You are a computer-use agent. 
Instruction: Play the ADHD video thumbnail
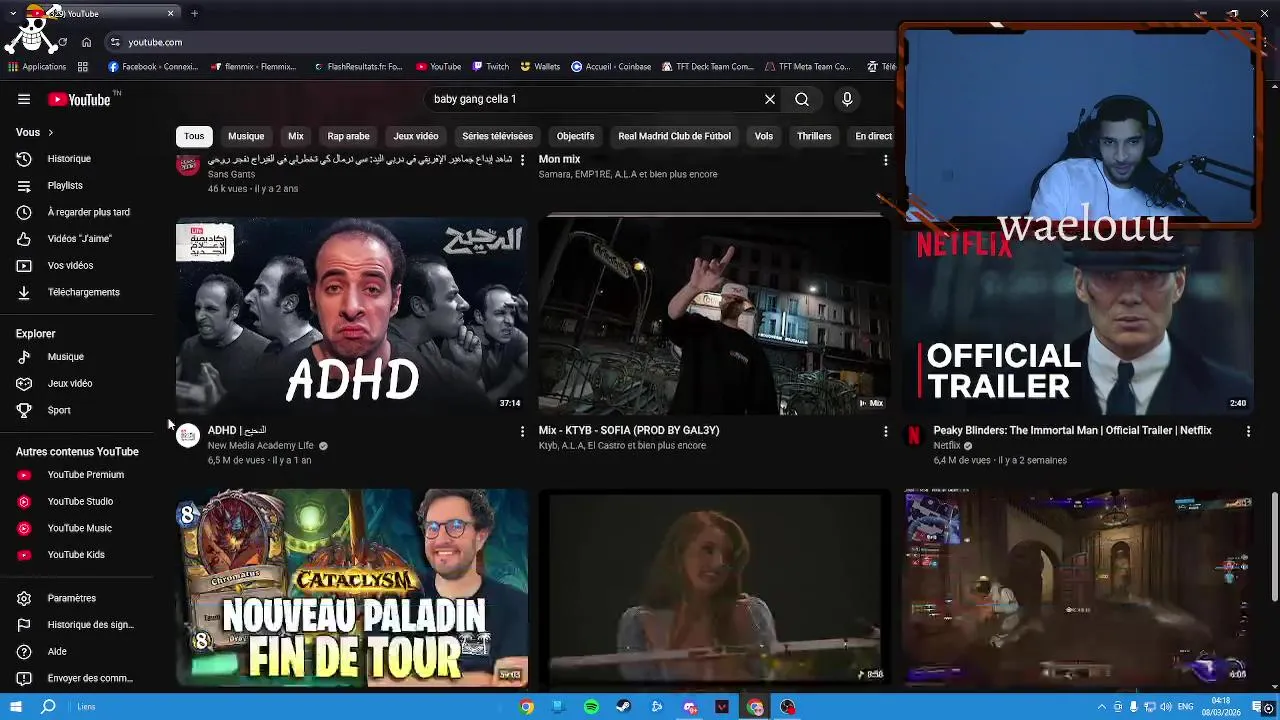[352, 315]
